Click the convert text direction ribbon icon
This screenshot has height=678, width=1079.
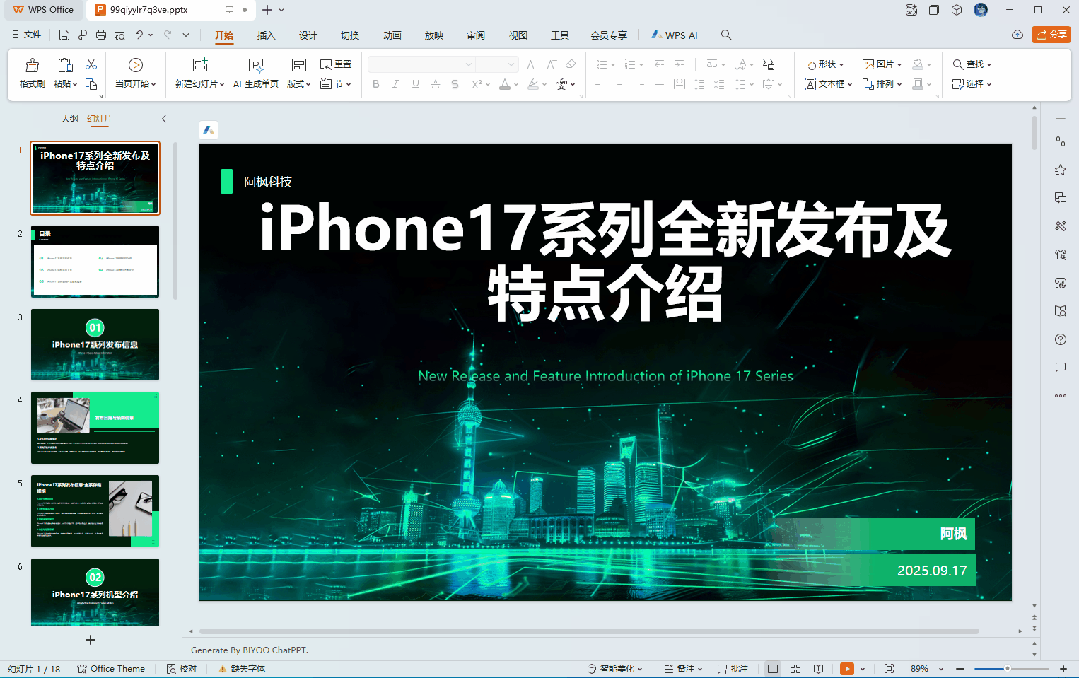(769, 64)
